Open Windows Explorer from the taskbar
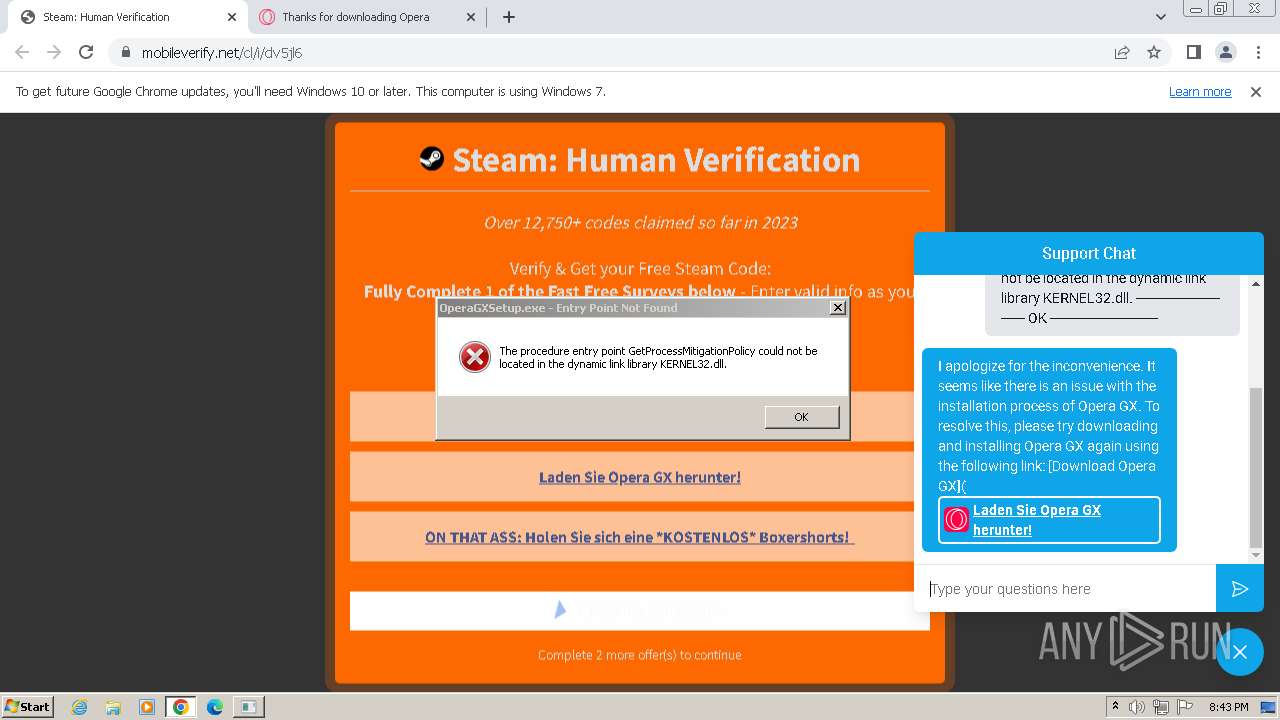The height and width of the screenshot is (720, 1280). coord(113,707)
